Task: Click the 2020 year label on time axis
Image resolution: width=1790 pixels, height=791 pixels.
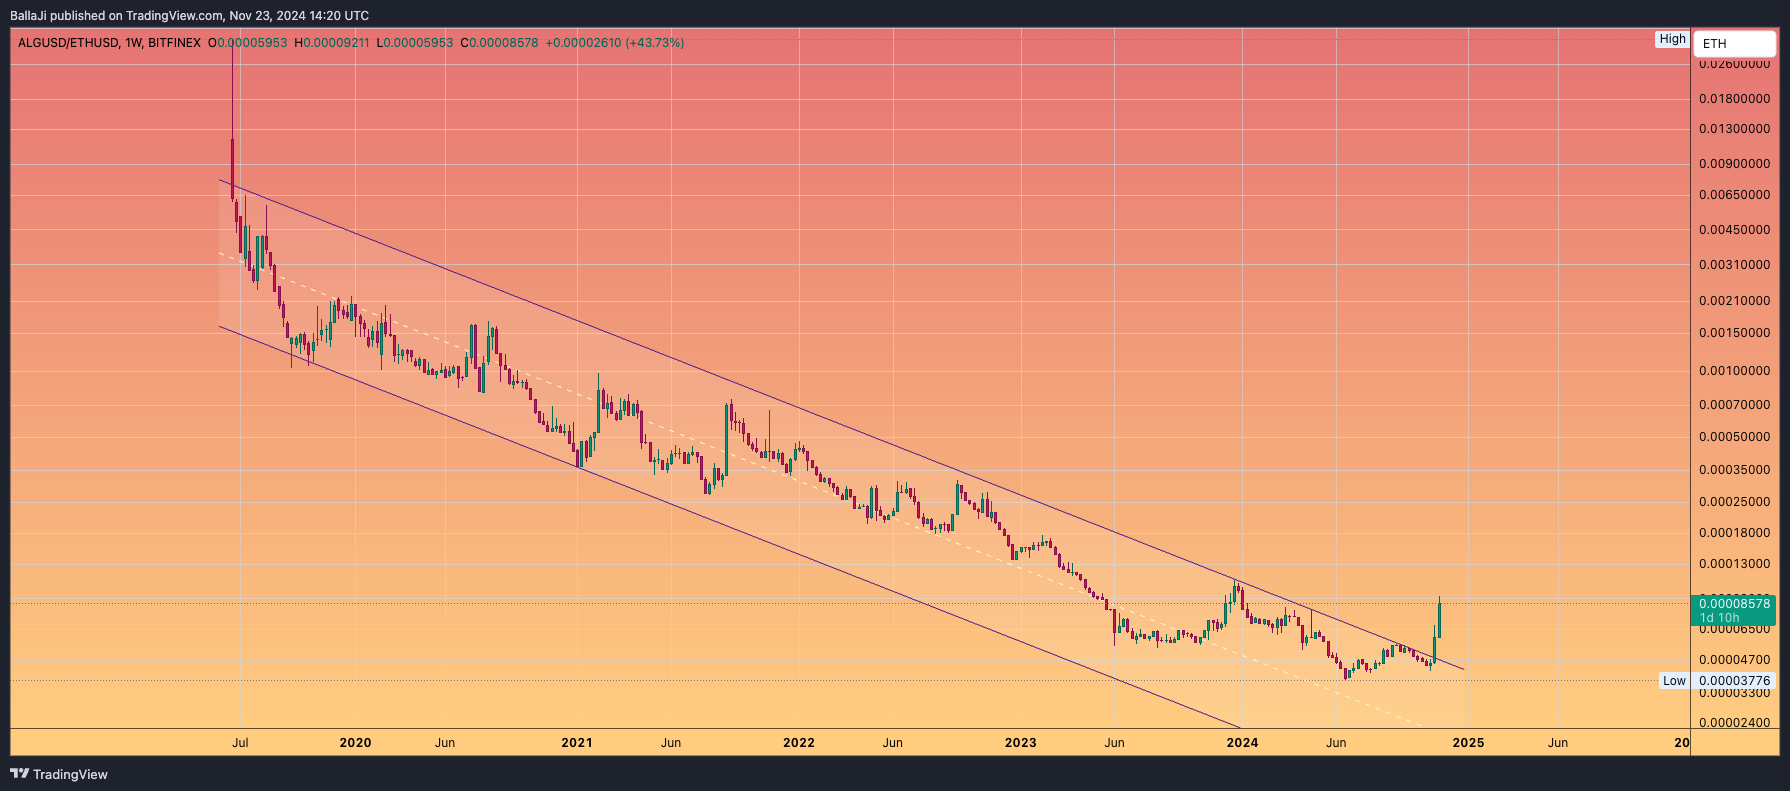Action: pos(355,743)
